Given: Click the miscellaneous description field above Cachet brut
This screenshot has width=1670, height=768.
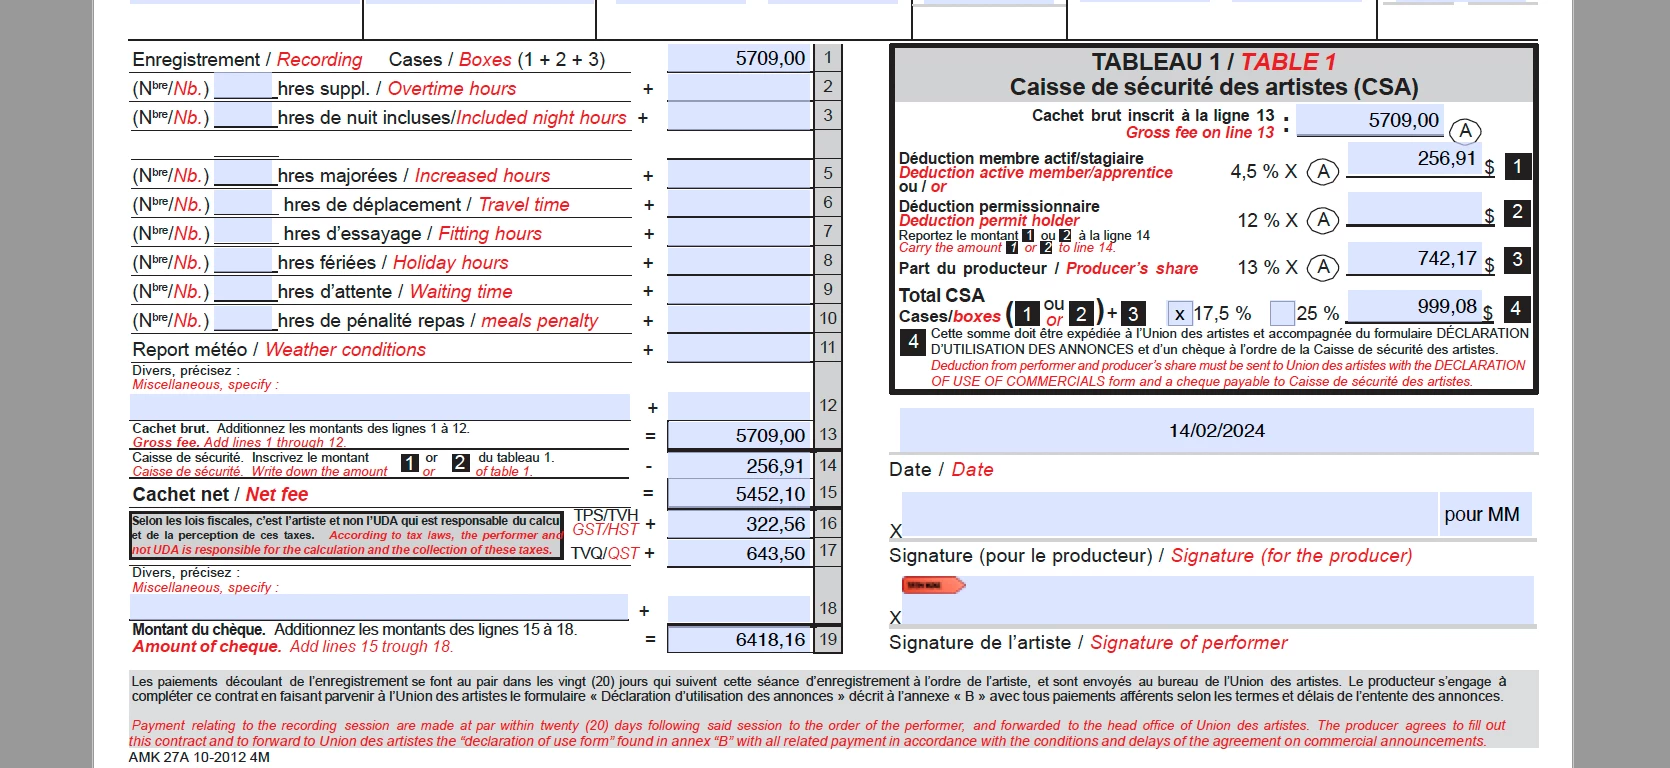Looking at the screenshot, I should pos(380,407).
